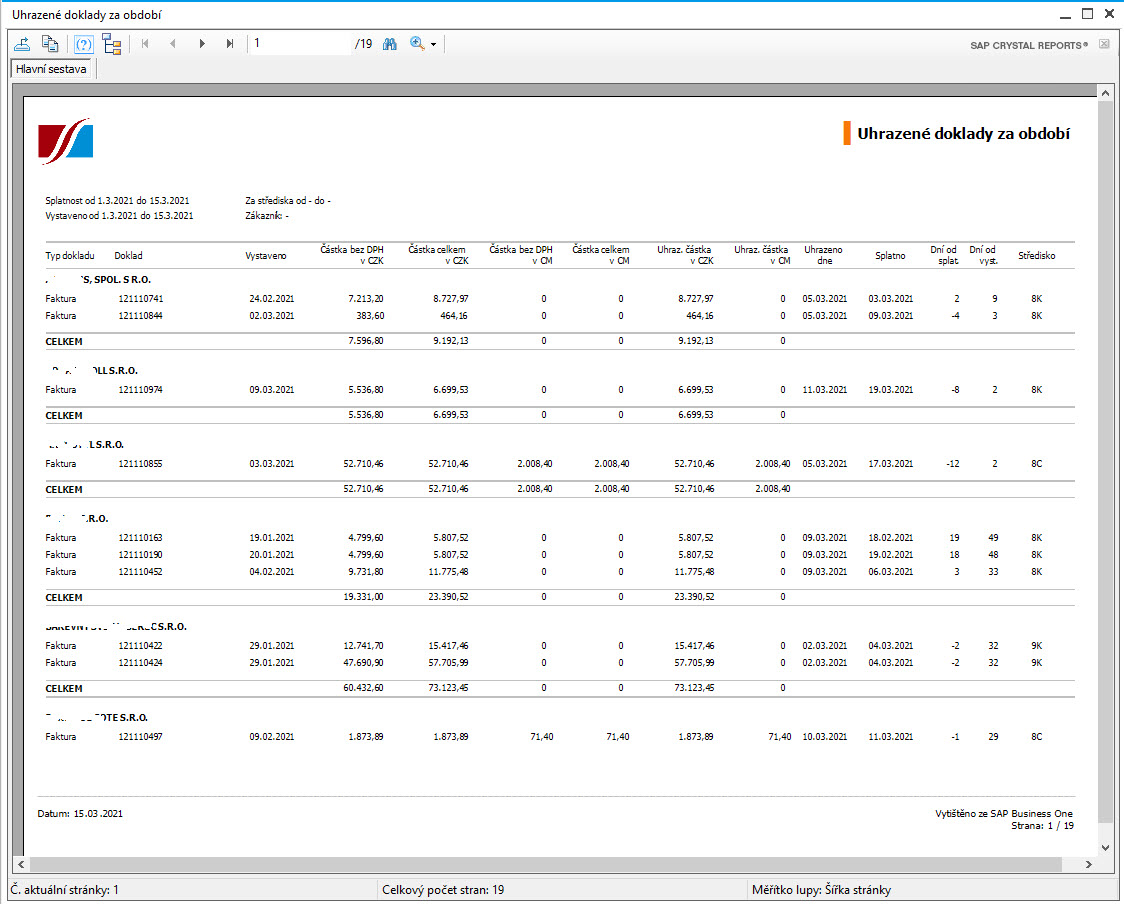Click CELKEM total 9.192,13 in Částka celkem column
Viewport: 1124px width, 904px height.
pos(450,341)
